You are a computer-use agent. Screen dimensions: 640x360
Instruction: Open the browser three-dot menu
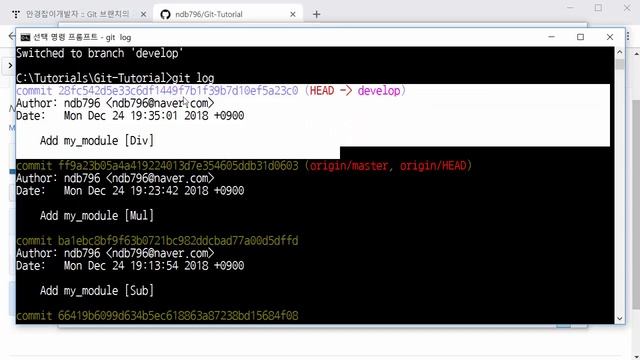pyautogui.click(x=629, y=36)
